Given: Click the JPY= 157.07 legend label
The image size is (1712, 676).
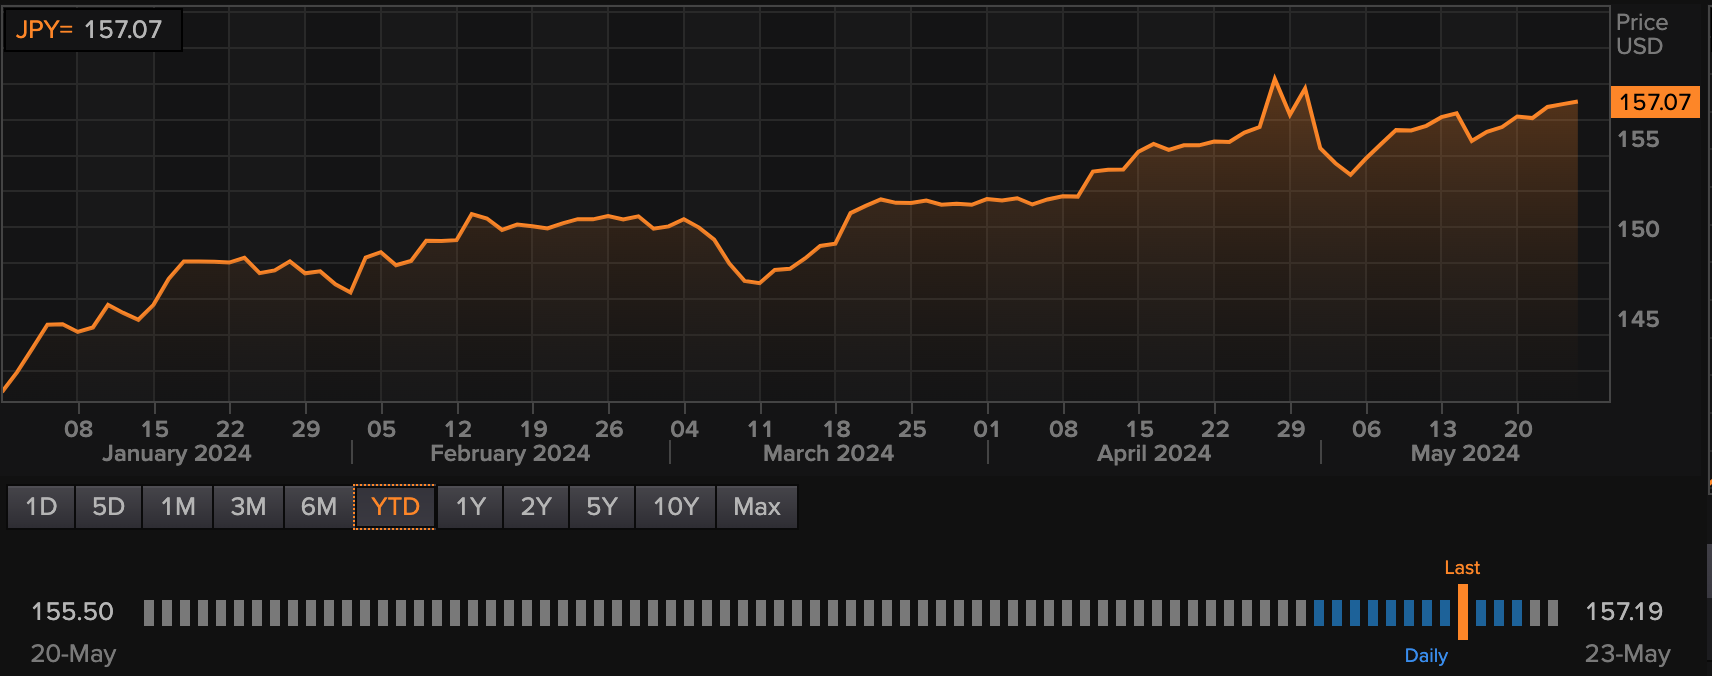Looking at the screenshot, I should point(90,30).
